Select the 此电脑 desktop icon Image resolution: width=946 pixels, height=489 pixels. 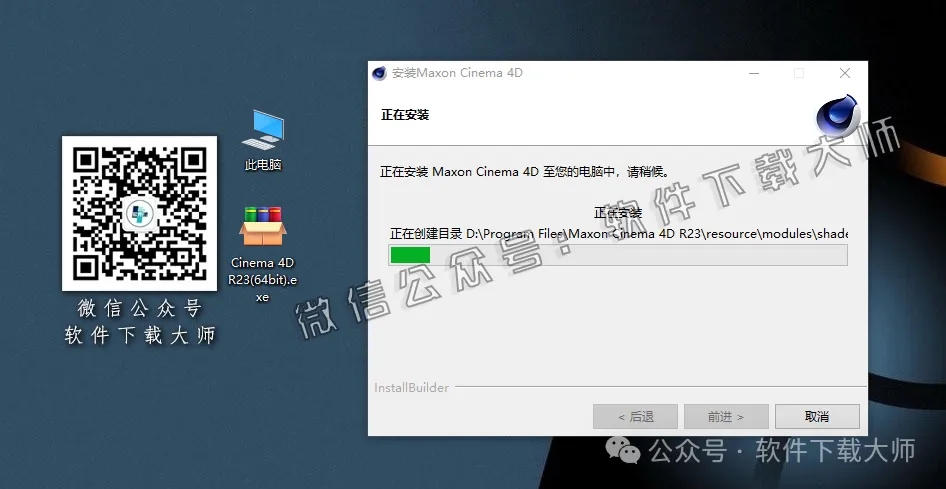pyautogui.click(x=263, y=130)
